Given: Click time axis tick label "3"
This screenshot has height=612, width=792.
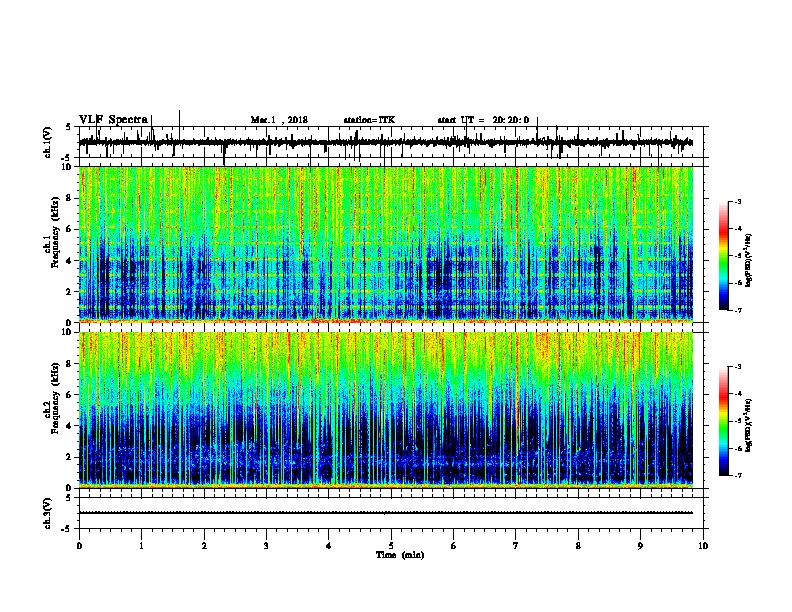Looking at the screenshot, I should 266,545.
